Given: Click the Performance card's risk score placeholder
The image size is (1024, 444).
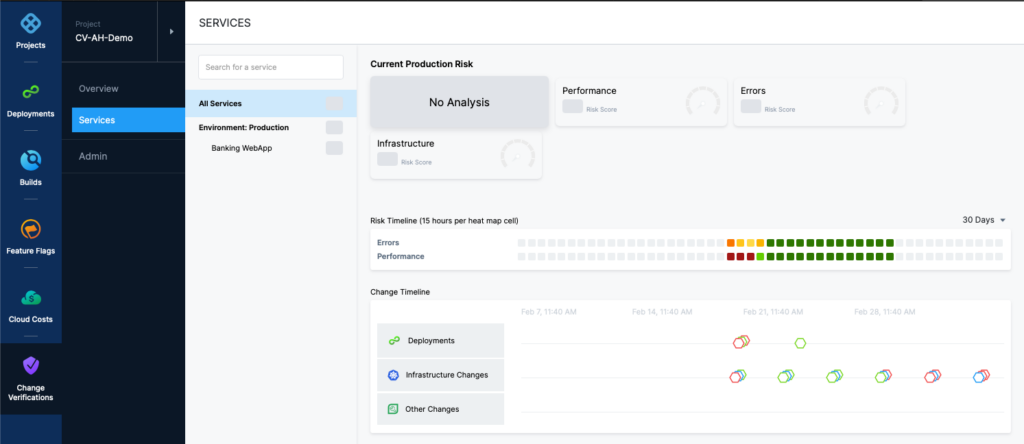Looking at the screenshot, I should click(572, 106).
